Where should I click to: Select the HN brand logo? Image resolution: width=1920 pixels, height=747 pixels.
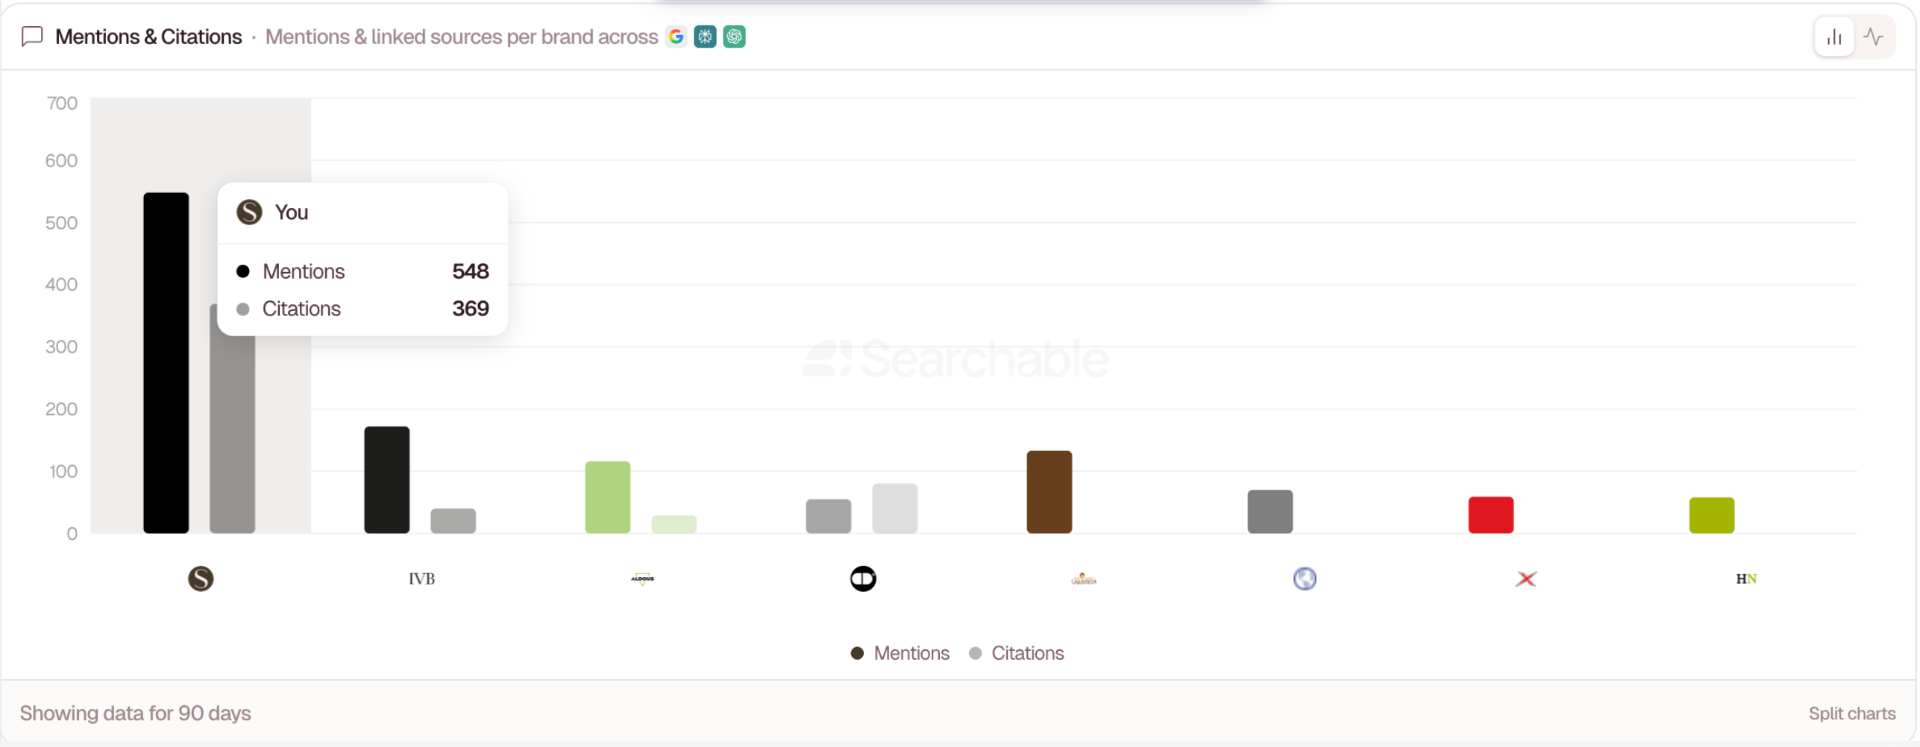tap(1746, 578)
